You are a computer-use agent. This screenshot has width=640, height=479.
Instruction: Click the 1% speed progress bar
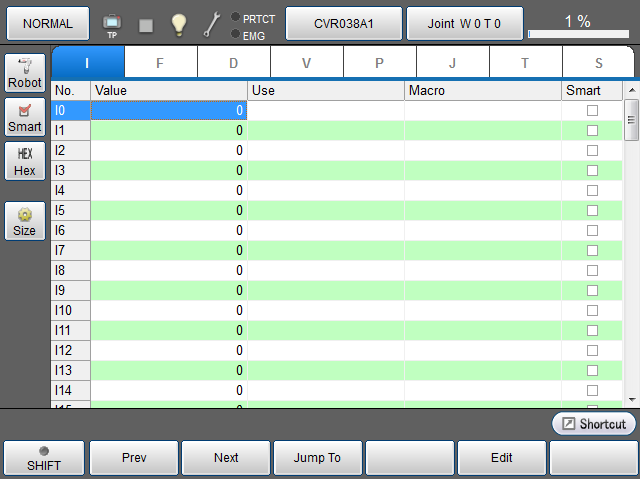(576, 34)
